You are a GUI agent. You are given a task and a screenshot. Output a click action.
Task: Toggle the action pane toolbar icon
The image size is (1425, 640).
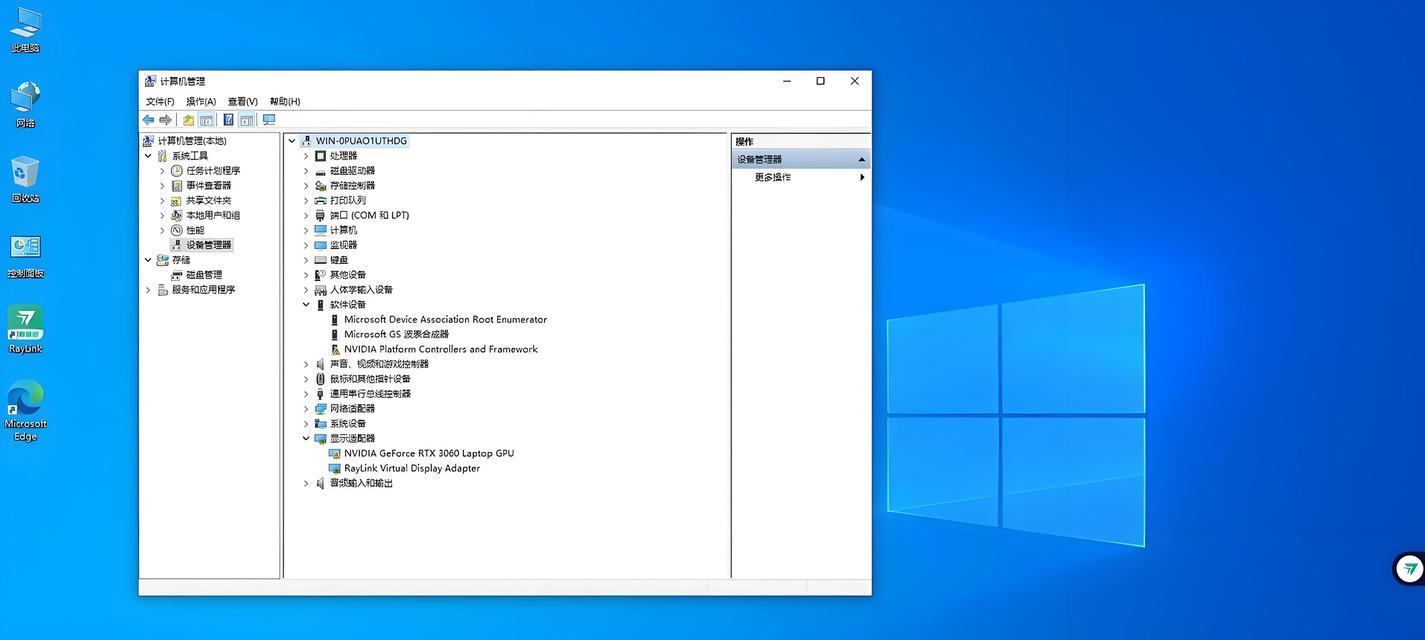(x=242, y=117)
